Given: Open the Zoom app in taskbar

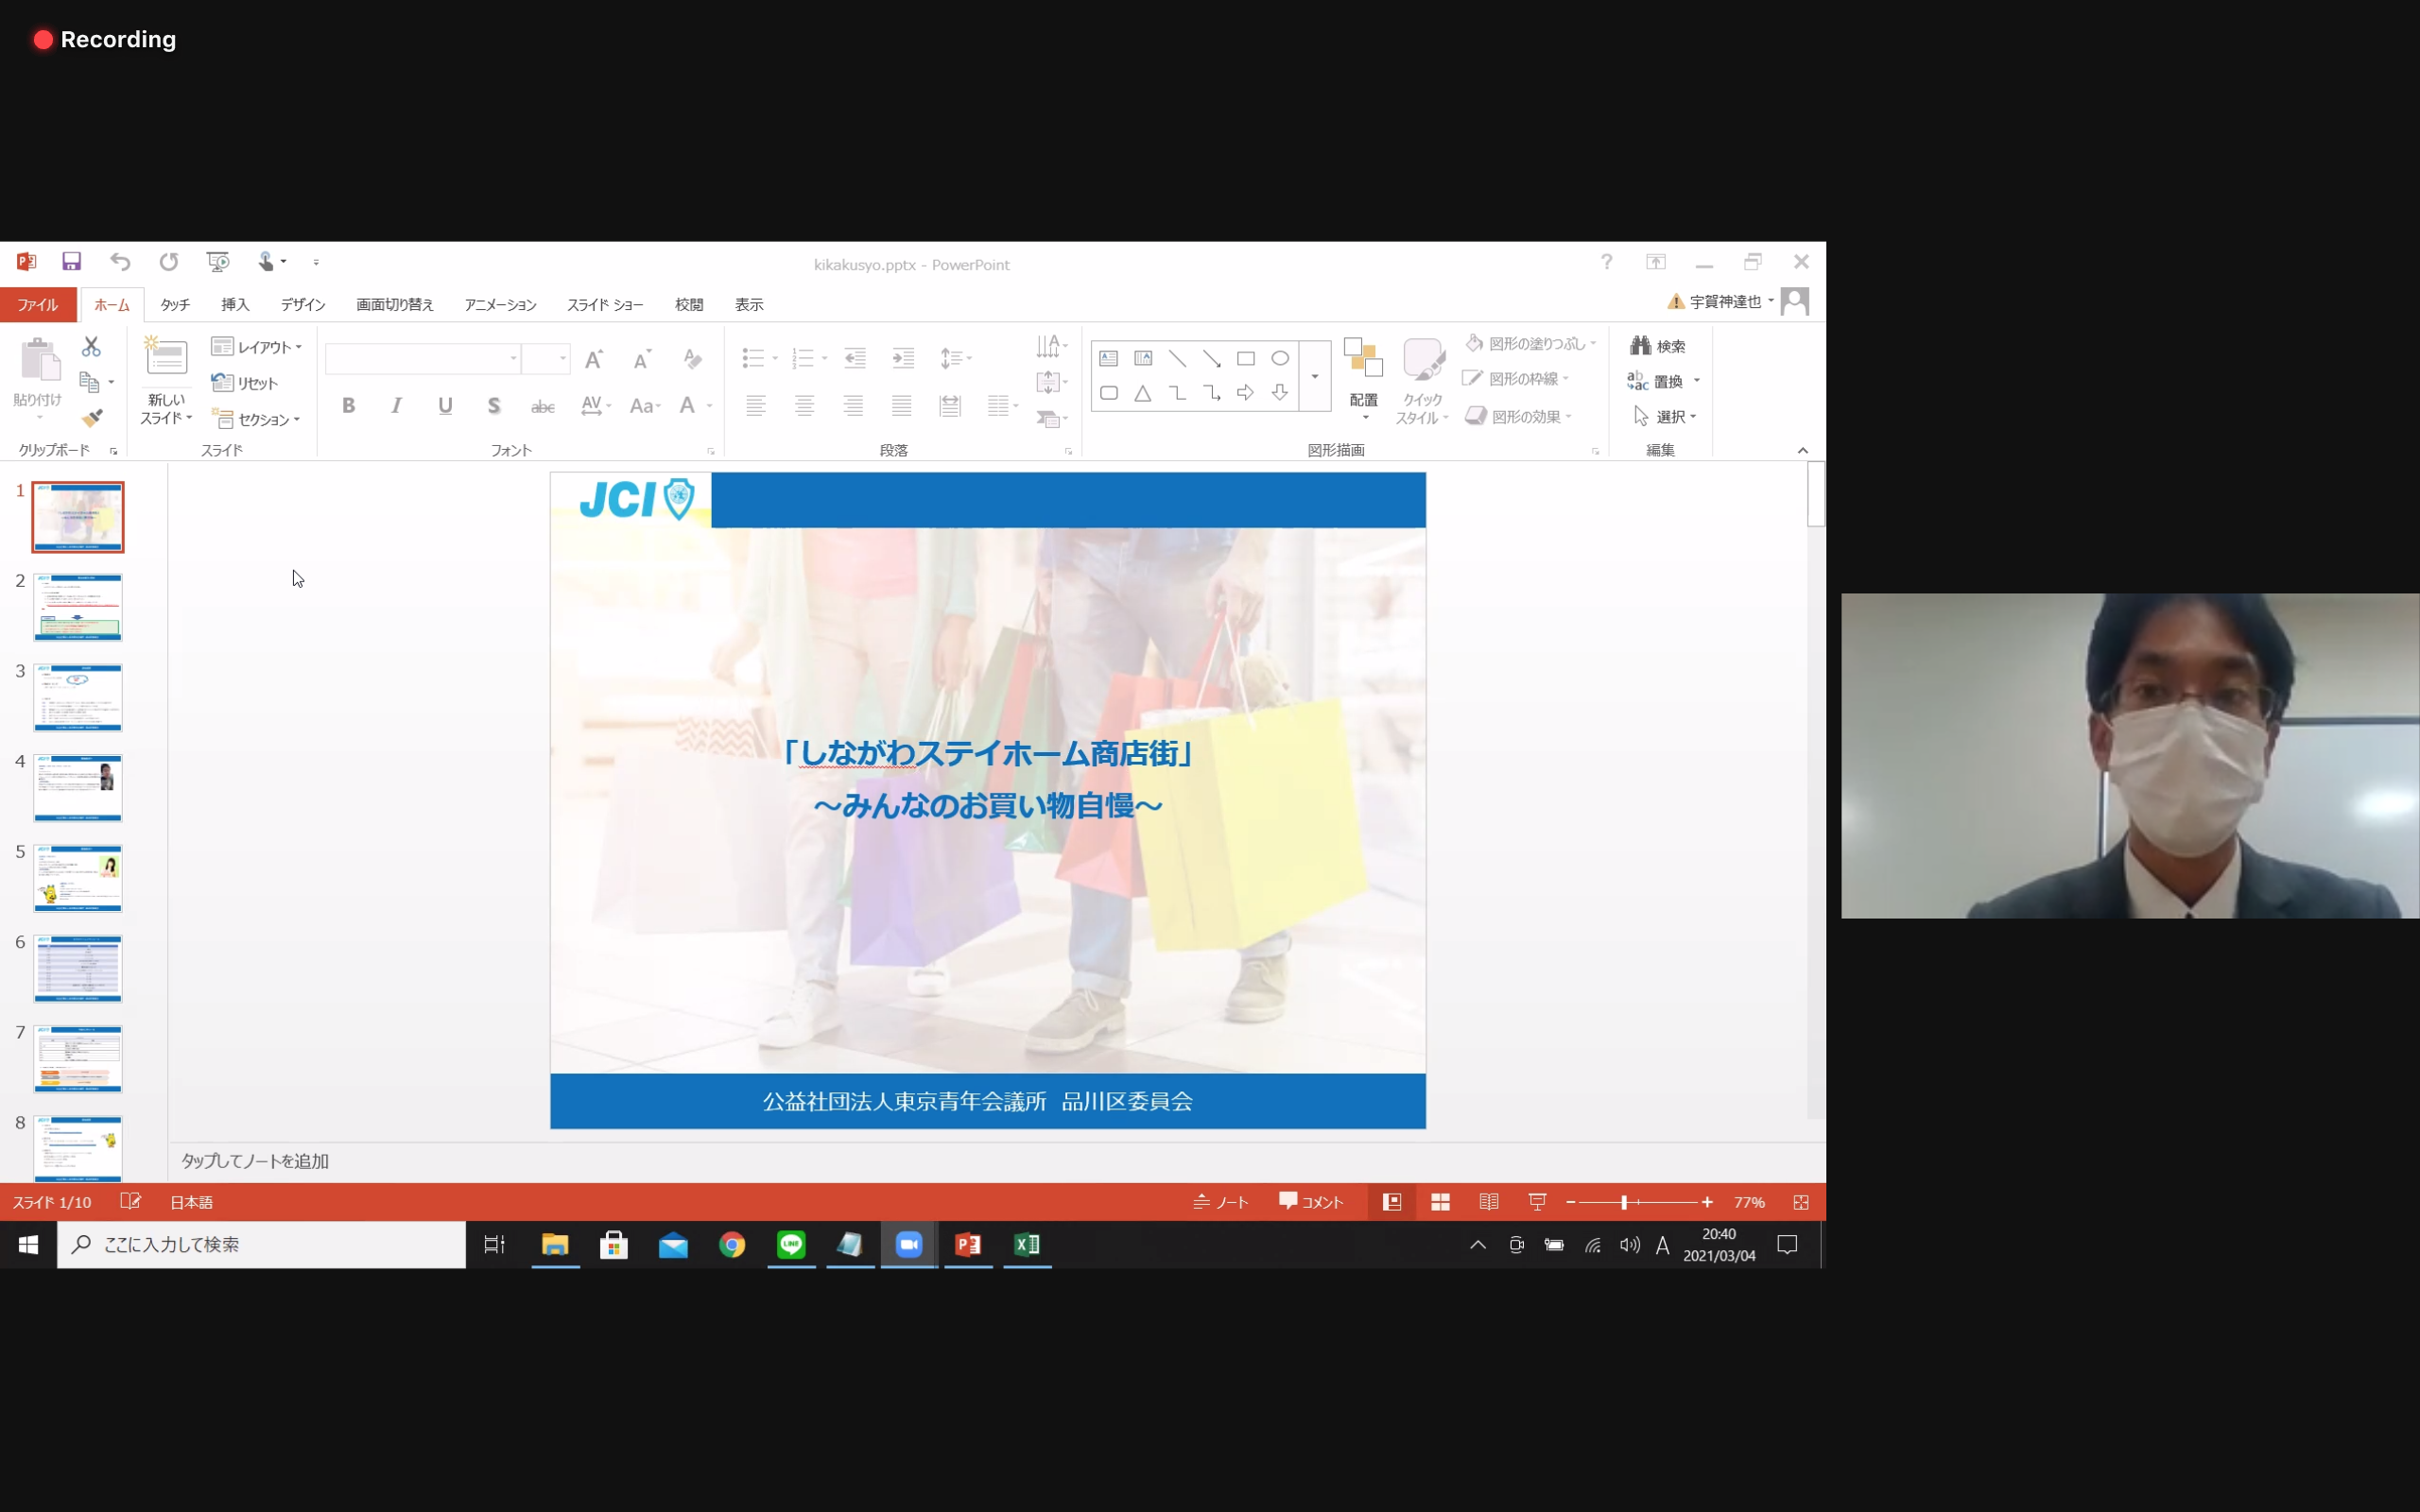Looking at the screenshot, I should tap(908, 1244).
